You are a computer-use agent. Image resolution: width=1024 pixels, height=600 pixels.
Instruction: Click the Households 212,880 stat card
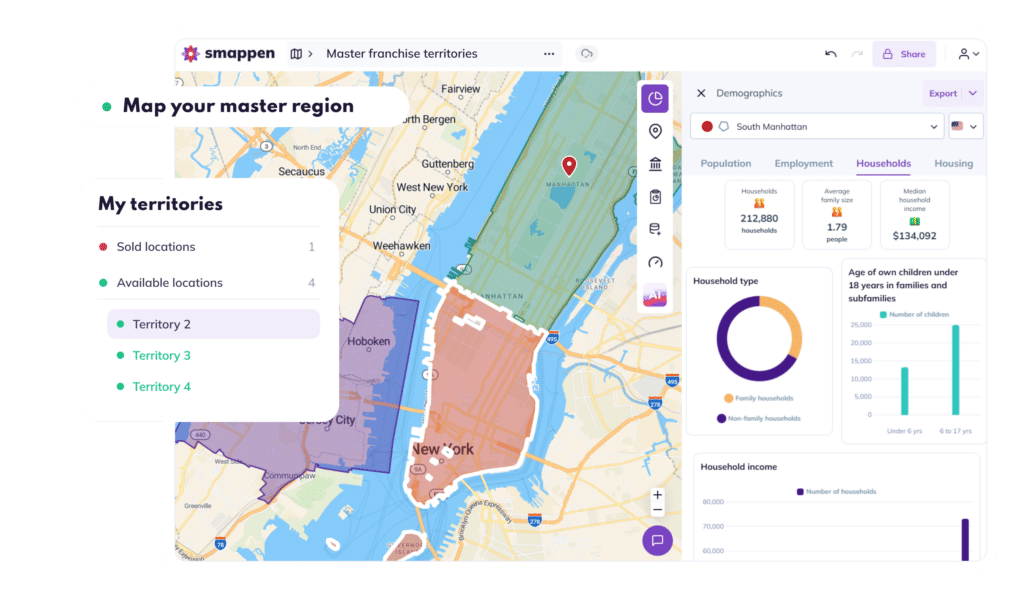759,214
